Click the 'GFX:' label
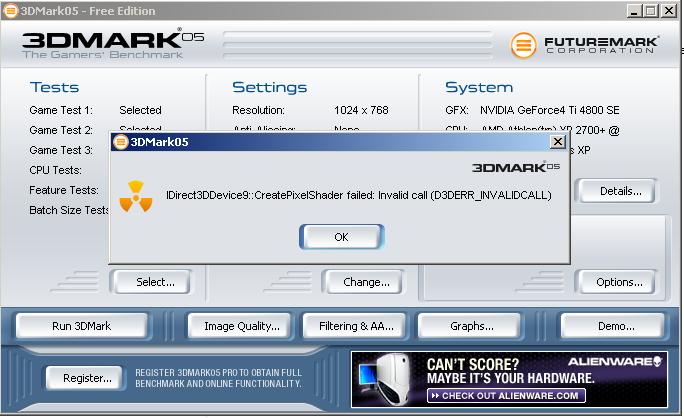Image resolution: width=684 pixels, height=418 pixels. click(x=457, y=110)
